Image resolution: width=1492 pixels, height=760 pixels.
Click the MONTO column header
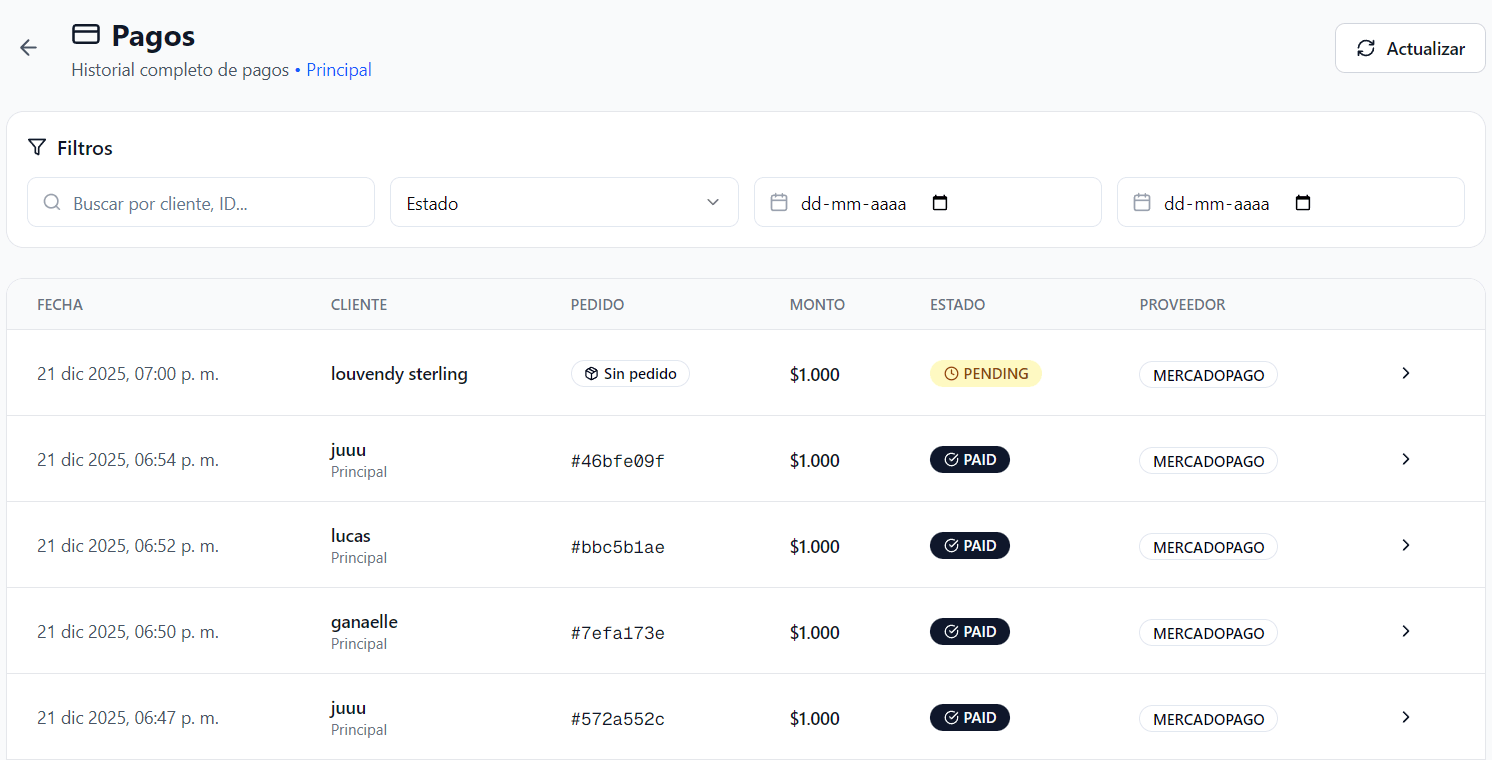817,305
